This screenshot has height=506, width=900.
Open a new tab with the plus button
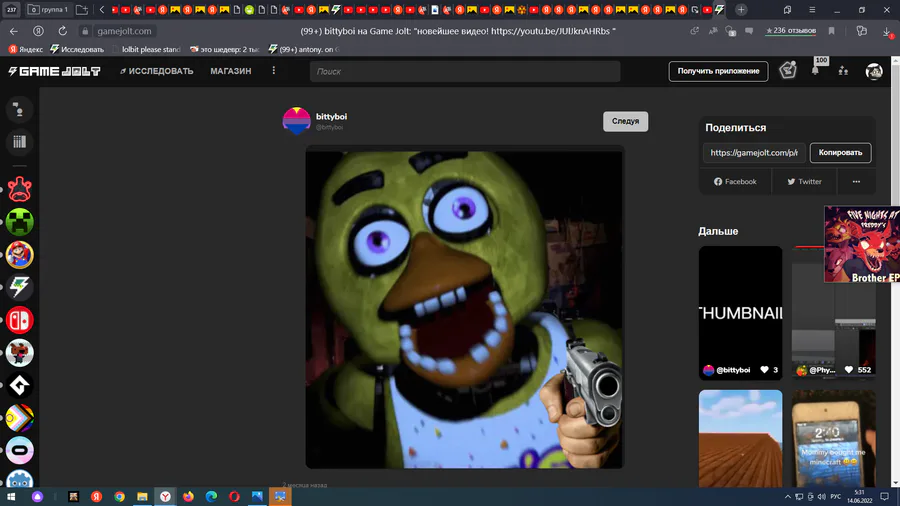click(741, 10)
